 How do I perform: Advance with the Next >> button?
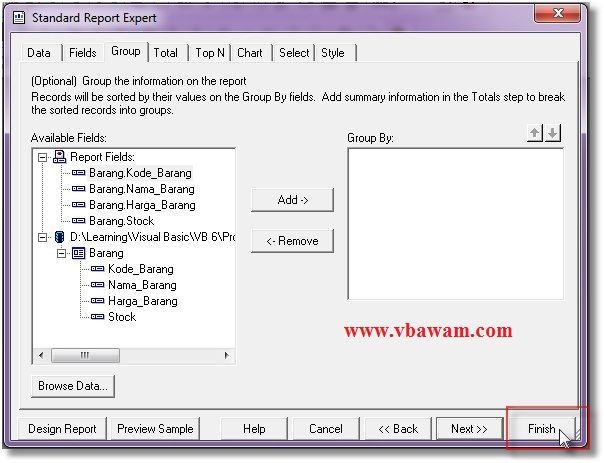pos(470,429)
